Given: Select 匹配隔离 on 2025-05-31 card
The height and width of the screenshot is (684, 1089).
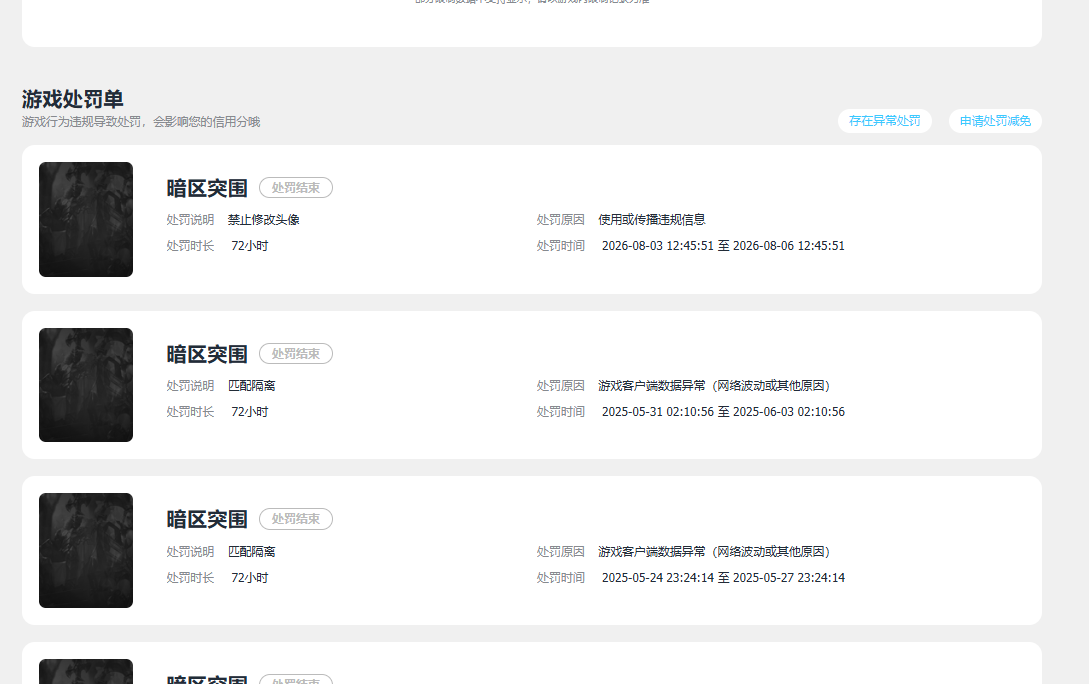Looking at the screenshot, I should click(x=252, y=385).
